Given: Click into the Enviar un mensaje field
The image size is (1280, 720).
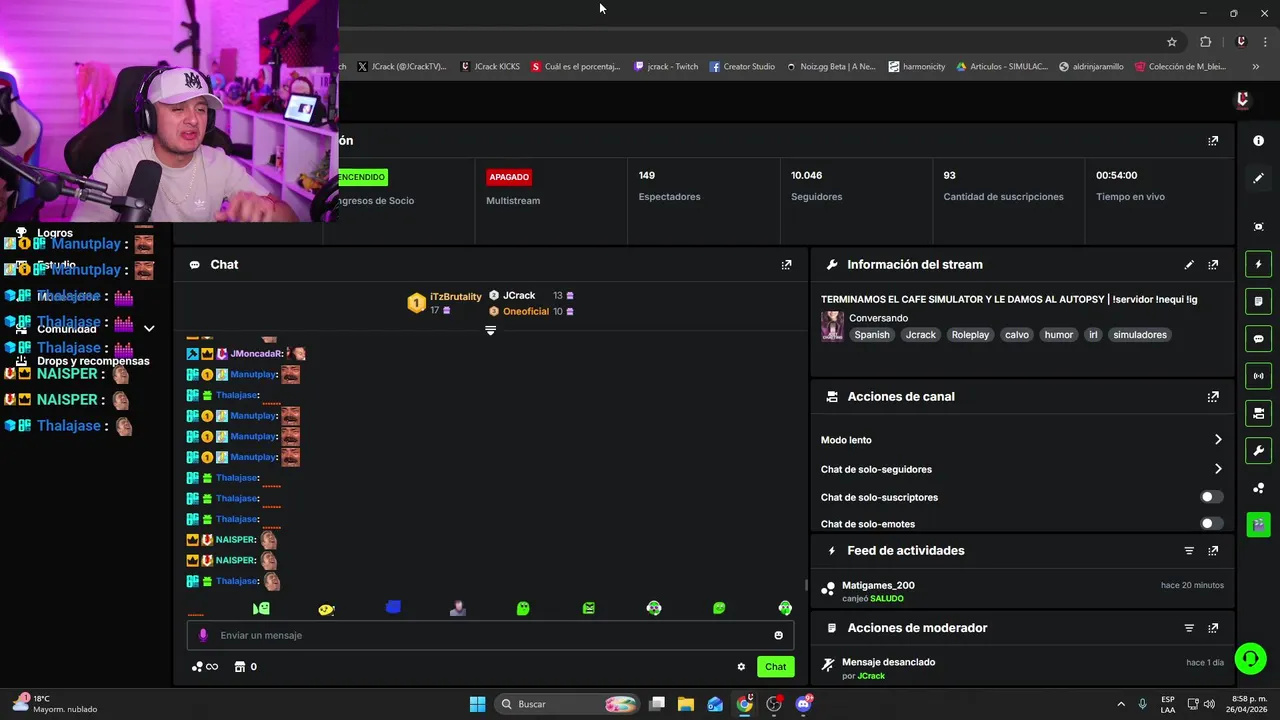Looking at the screenshot, I should click(x=490, y=635).
